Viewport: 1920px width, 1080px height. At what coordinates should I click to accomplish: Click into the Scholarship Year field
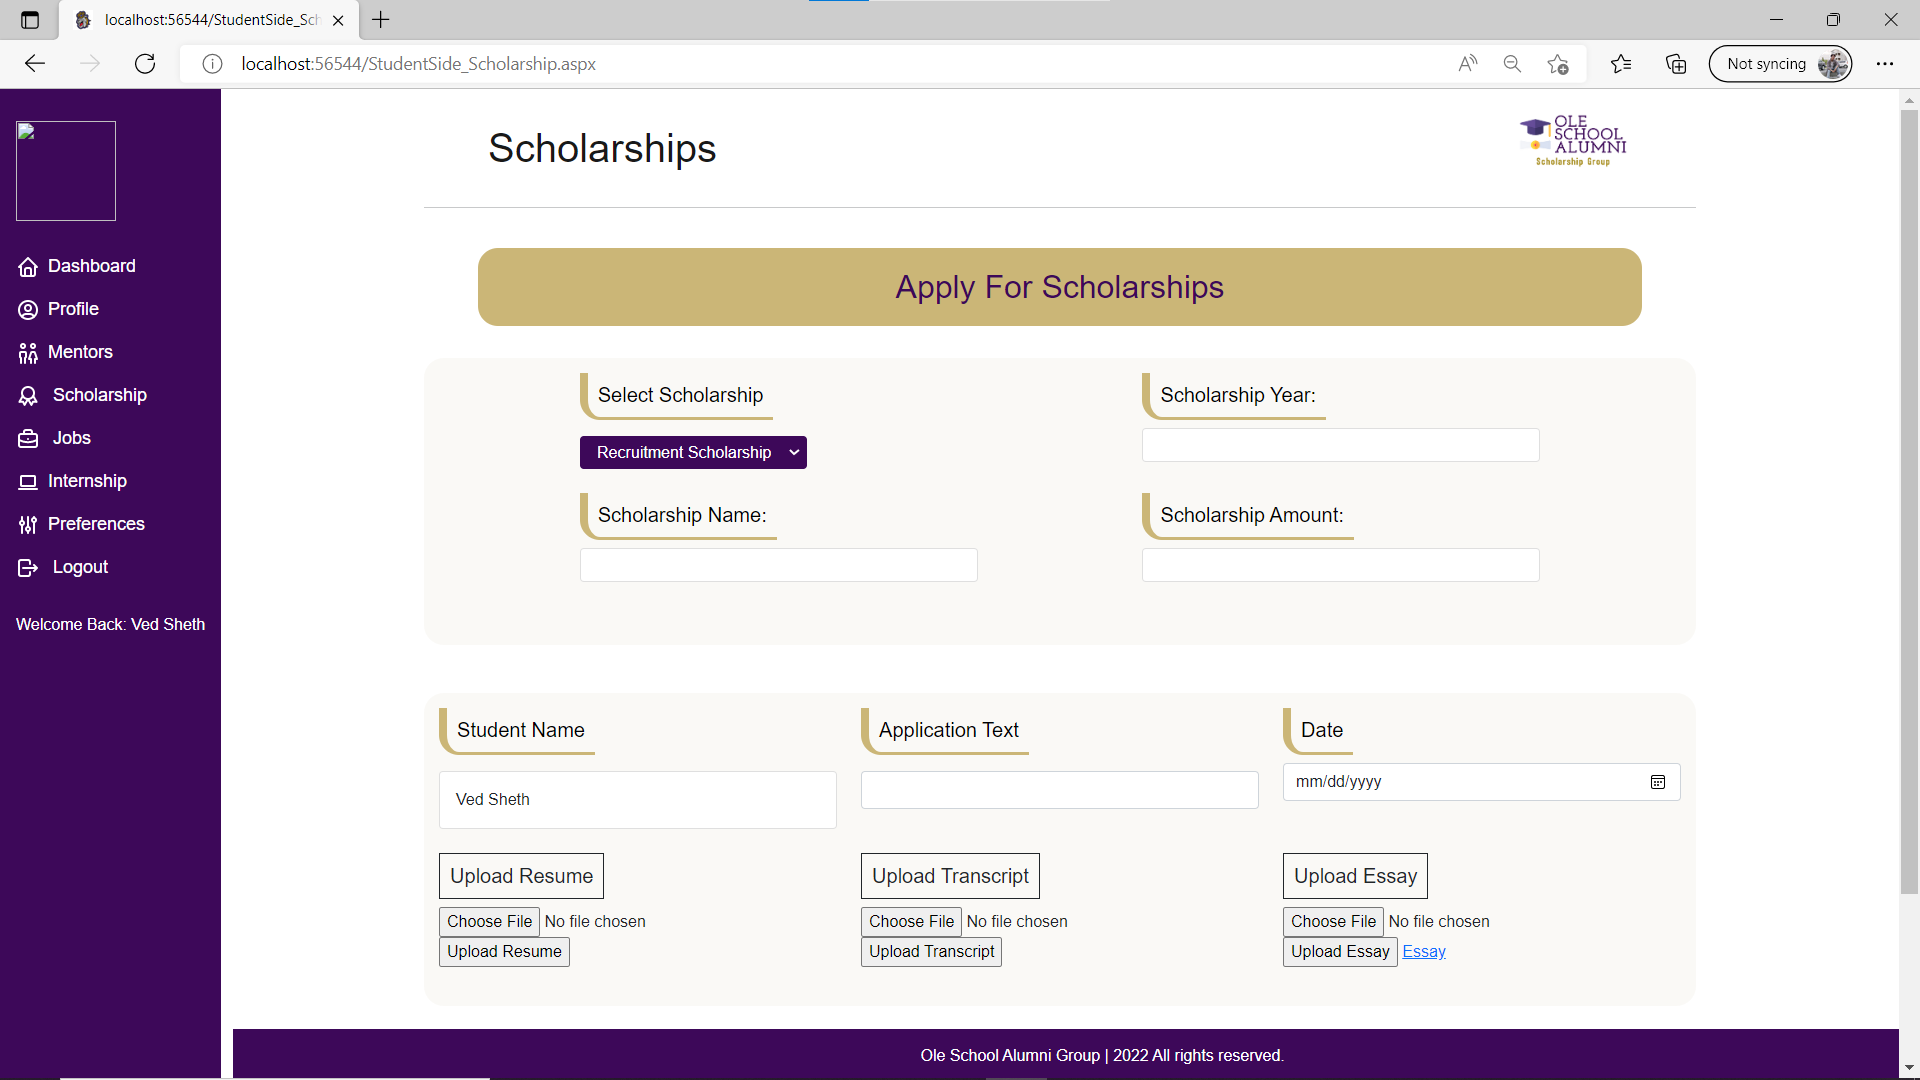coord(1340,446)
